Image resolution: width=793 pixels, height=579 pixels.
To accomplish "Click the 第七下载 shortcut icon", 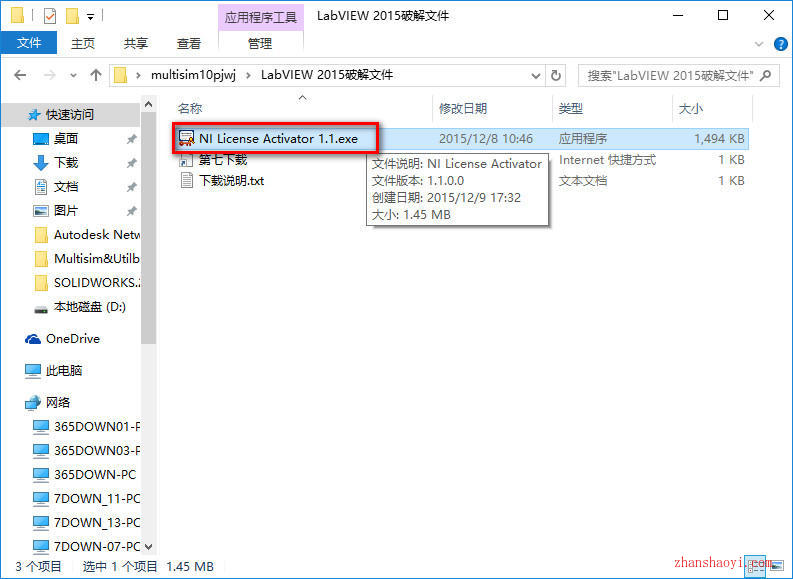I will pyautogui.click(x=187, y=160).
